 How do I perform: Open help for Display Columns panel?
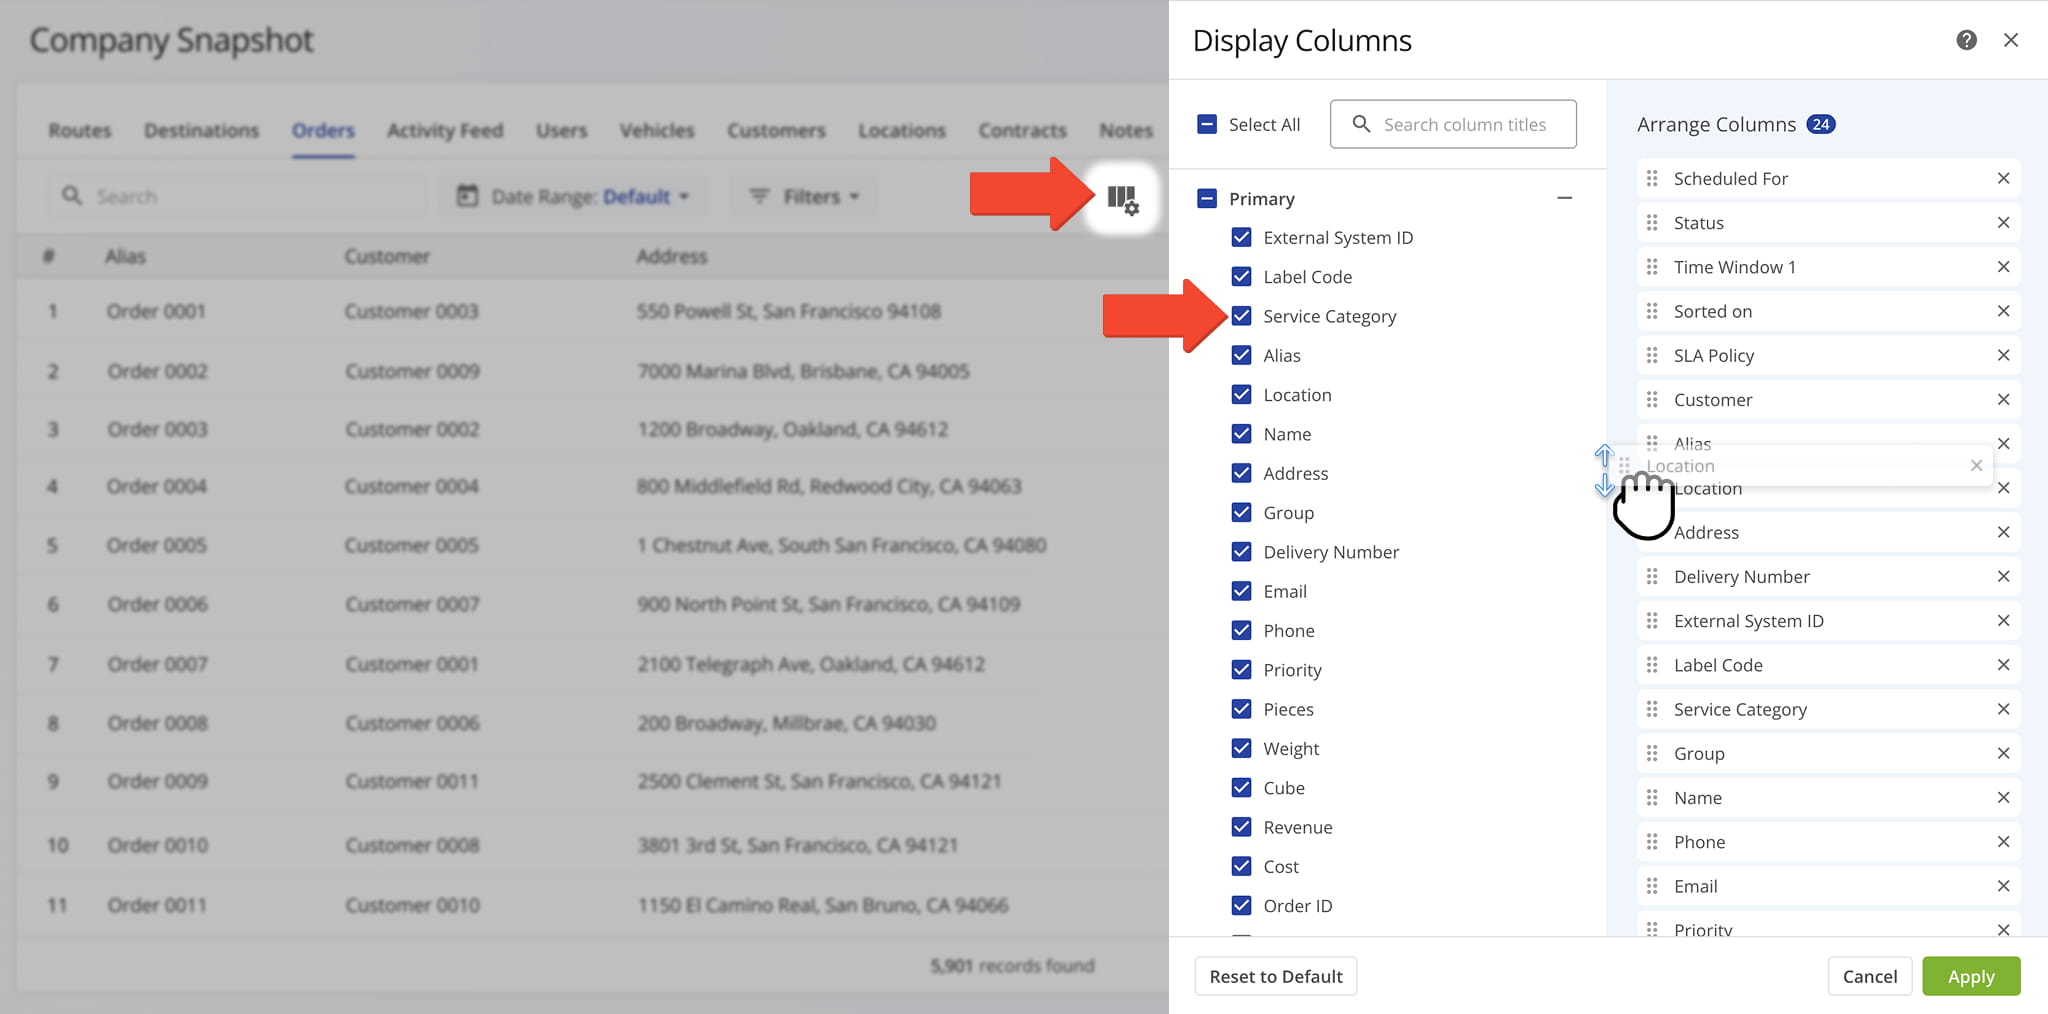click(1966, 40)
